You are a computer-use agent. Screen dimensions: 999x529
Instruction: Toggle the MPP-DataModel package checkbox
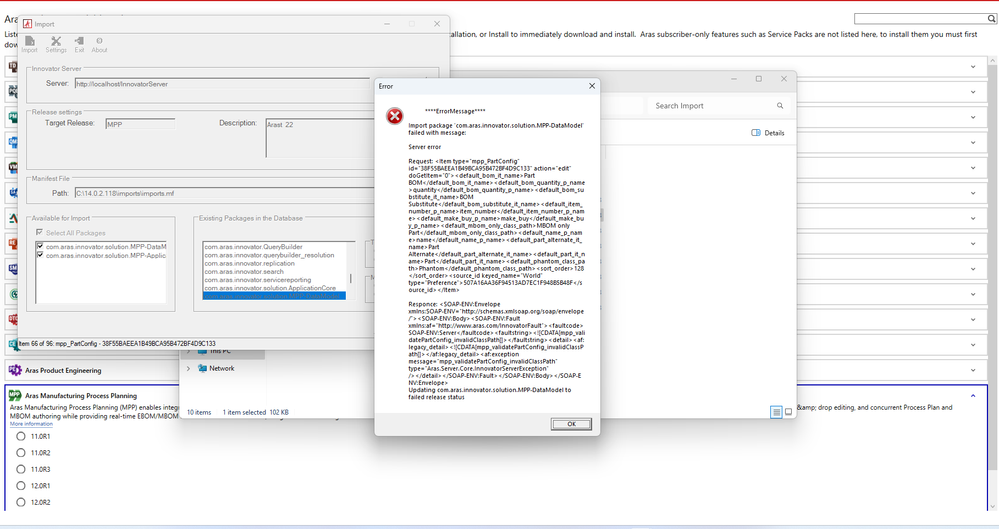40,246
